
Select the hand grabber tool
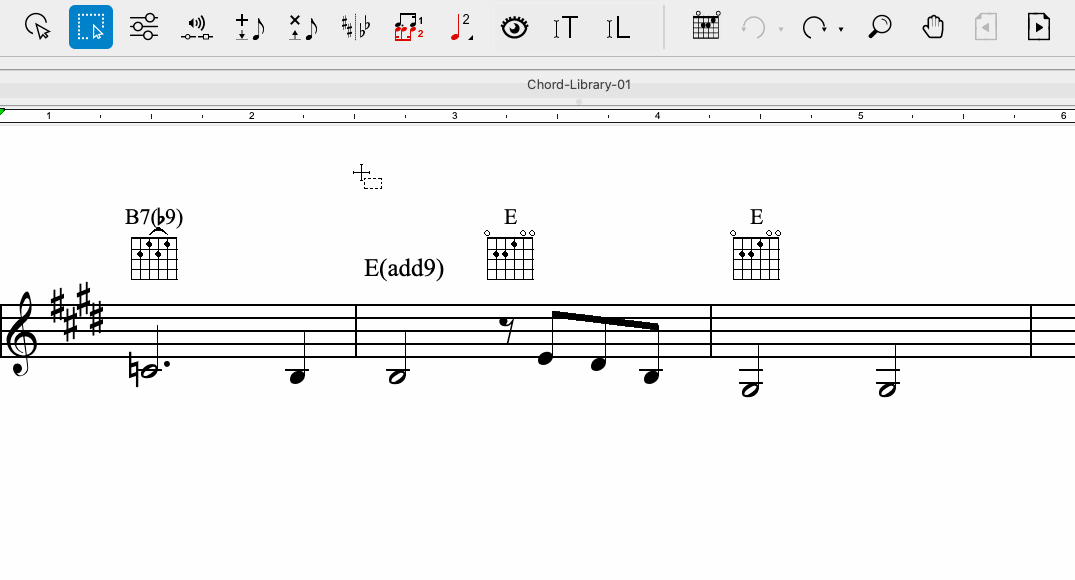932,27
